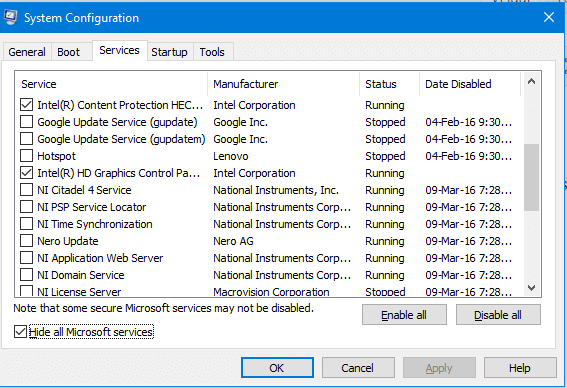Uncheck Intel(R) HD Graphics Control Panel service
Screen dimensions: 567x388
[x=26, y=173]
